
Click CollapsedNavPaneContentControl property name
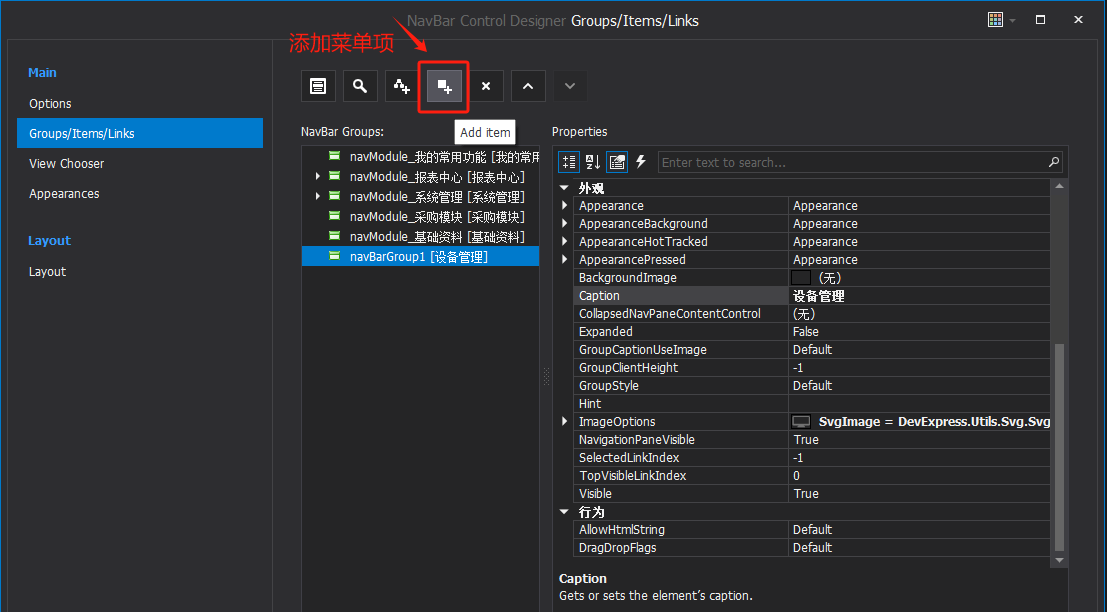click(670, 313)
